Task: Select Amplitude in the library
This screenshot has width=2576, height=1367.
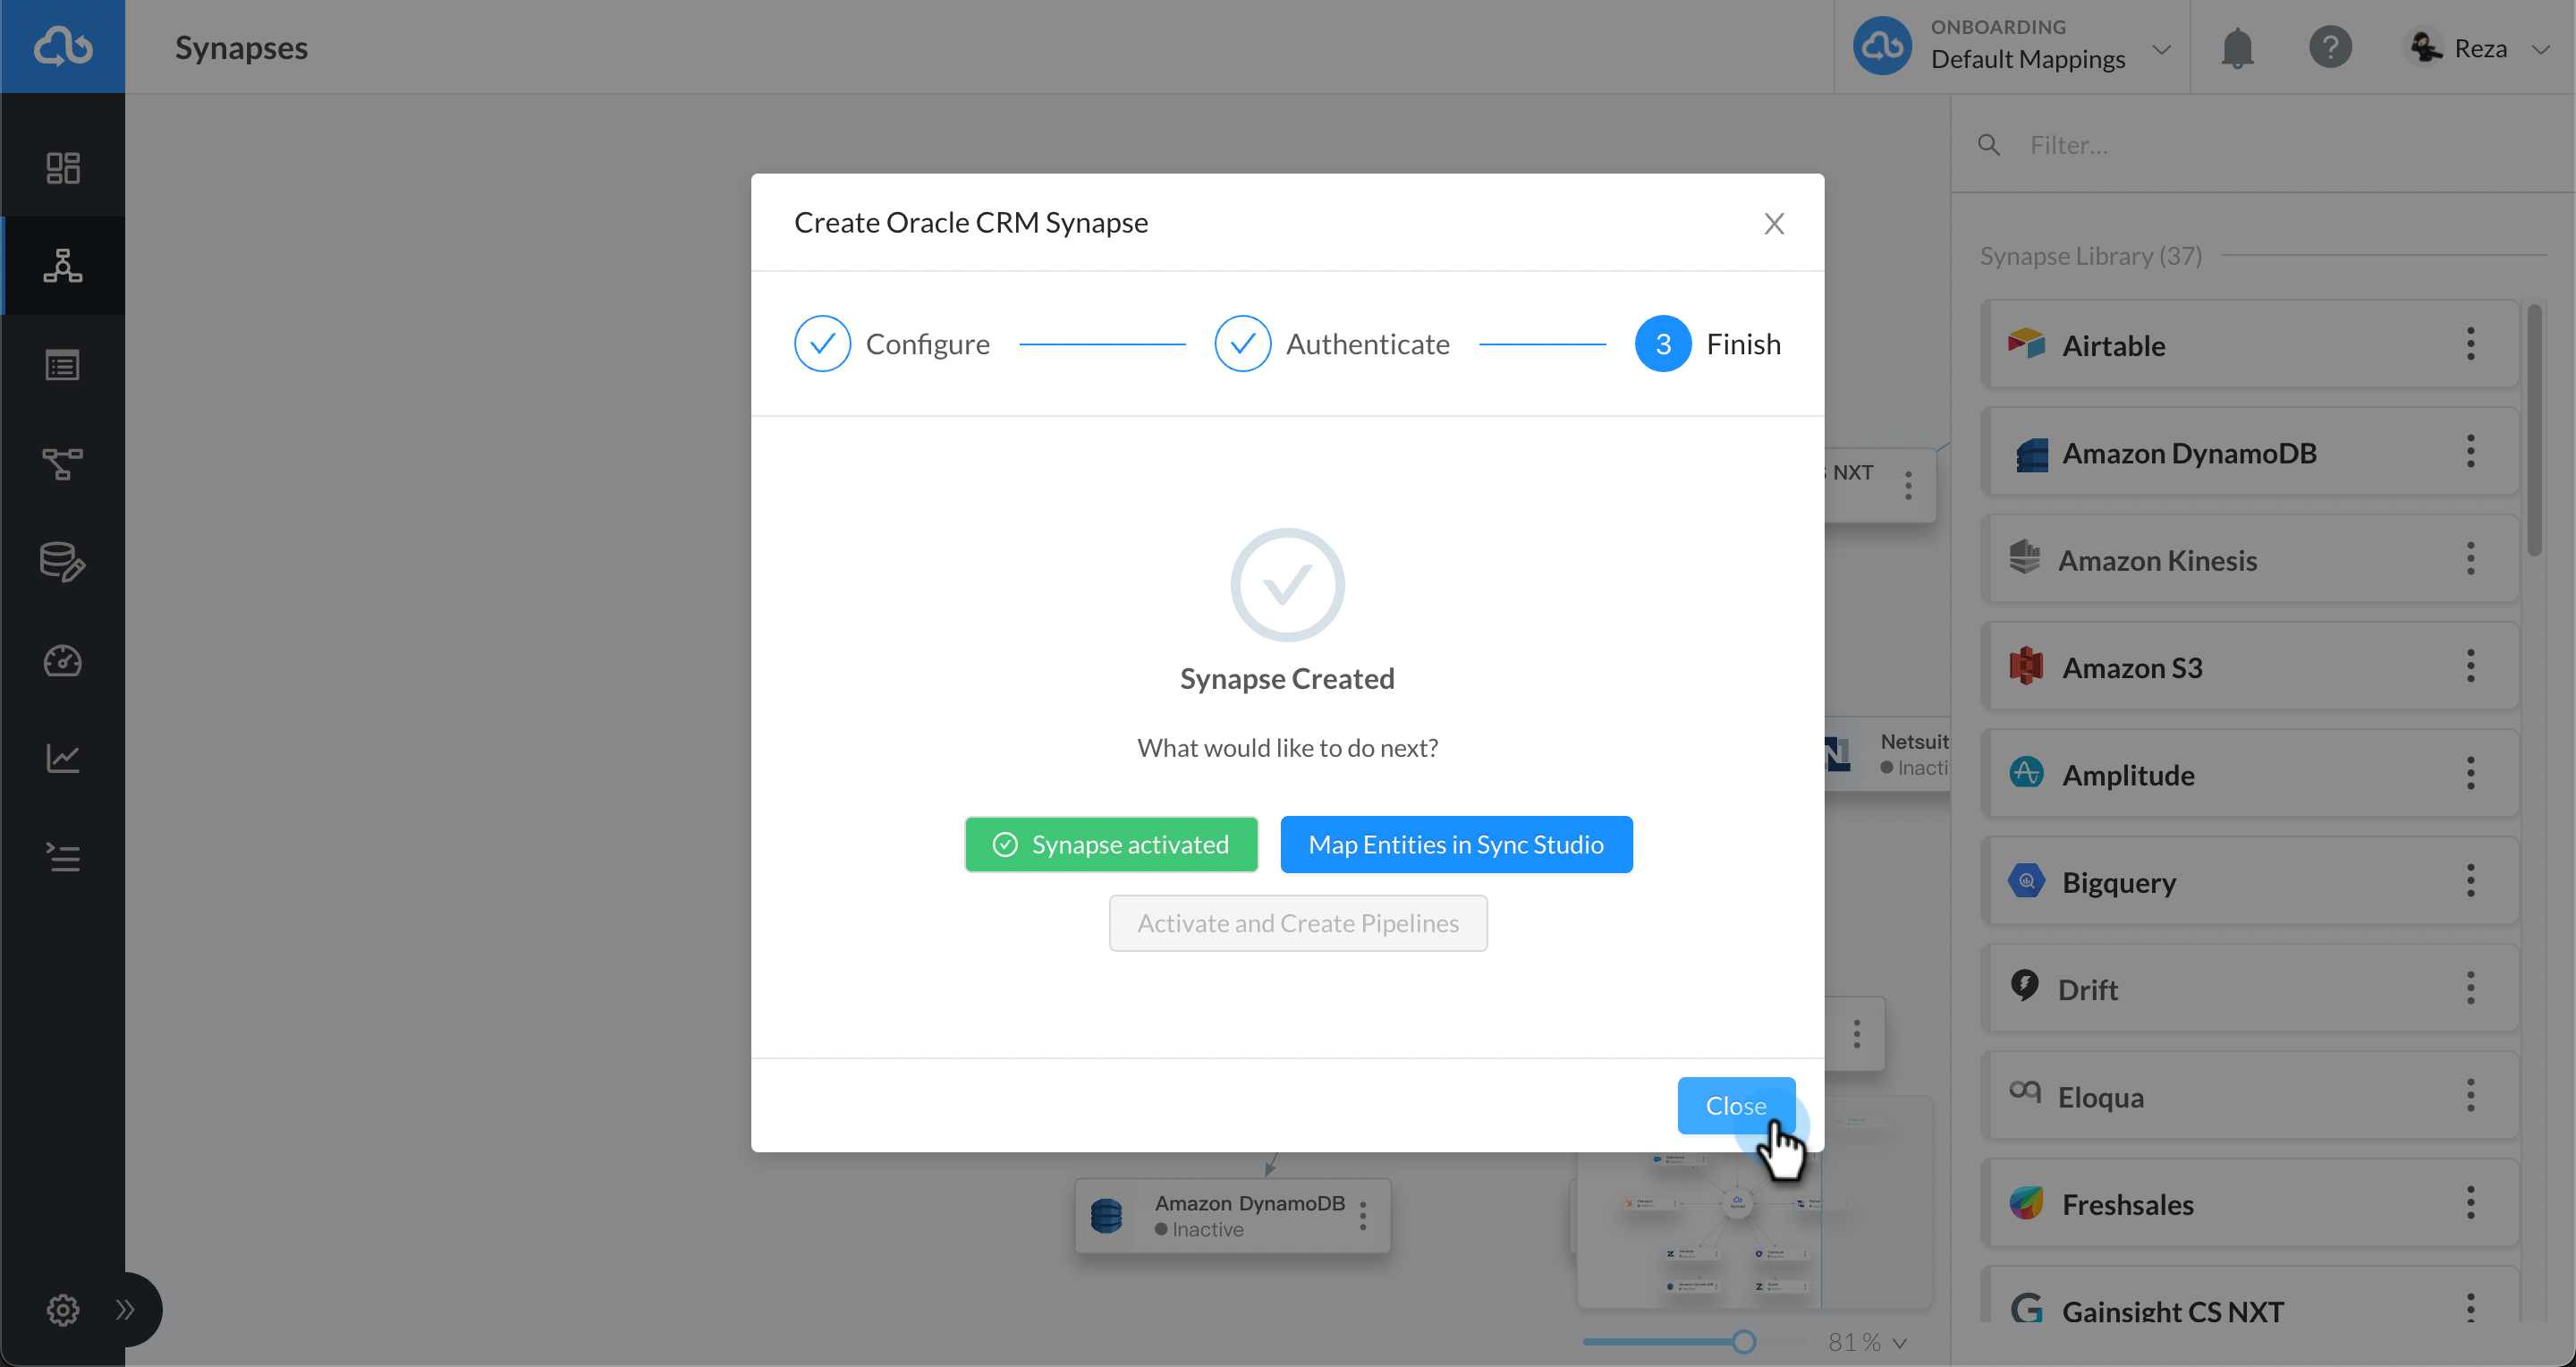Action: (x=2250, y=774)
